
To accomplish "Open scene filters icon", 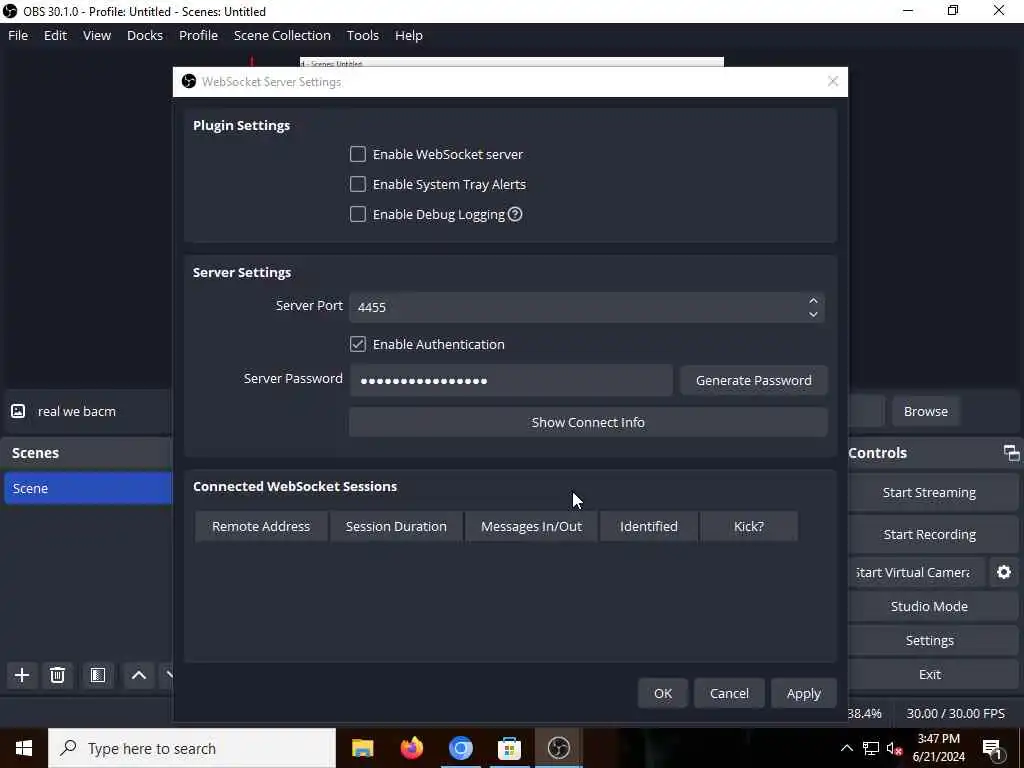I will [x=98, y=675].
